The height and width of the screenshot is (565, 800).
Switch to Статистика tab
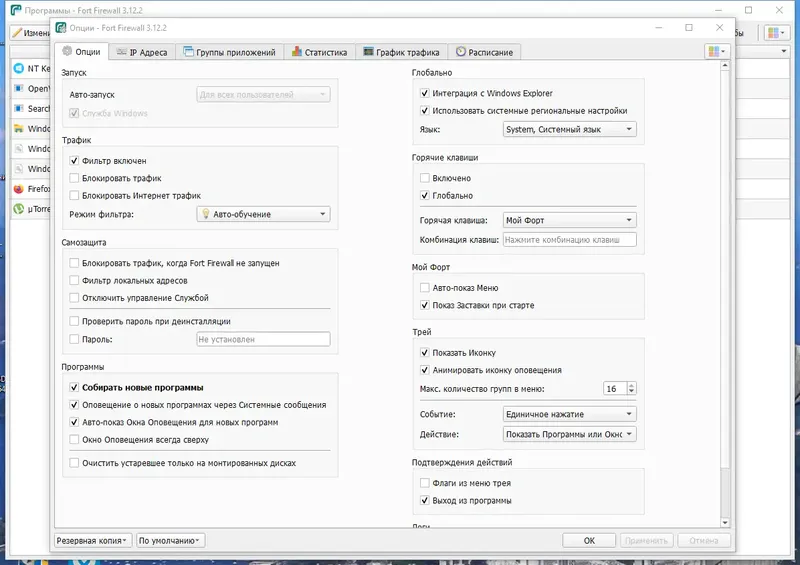pos(319,52)
